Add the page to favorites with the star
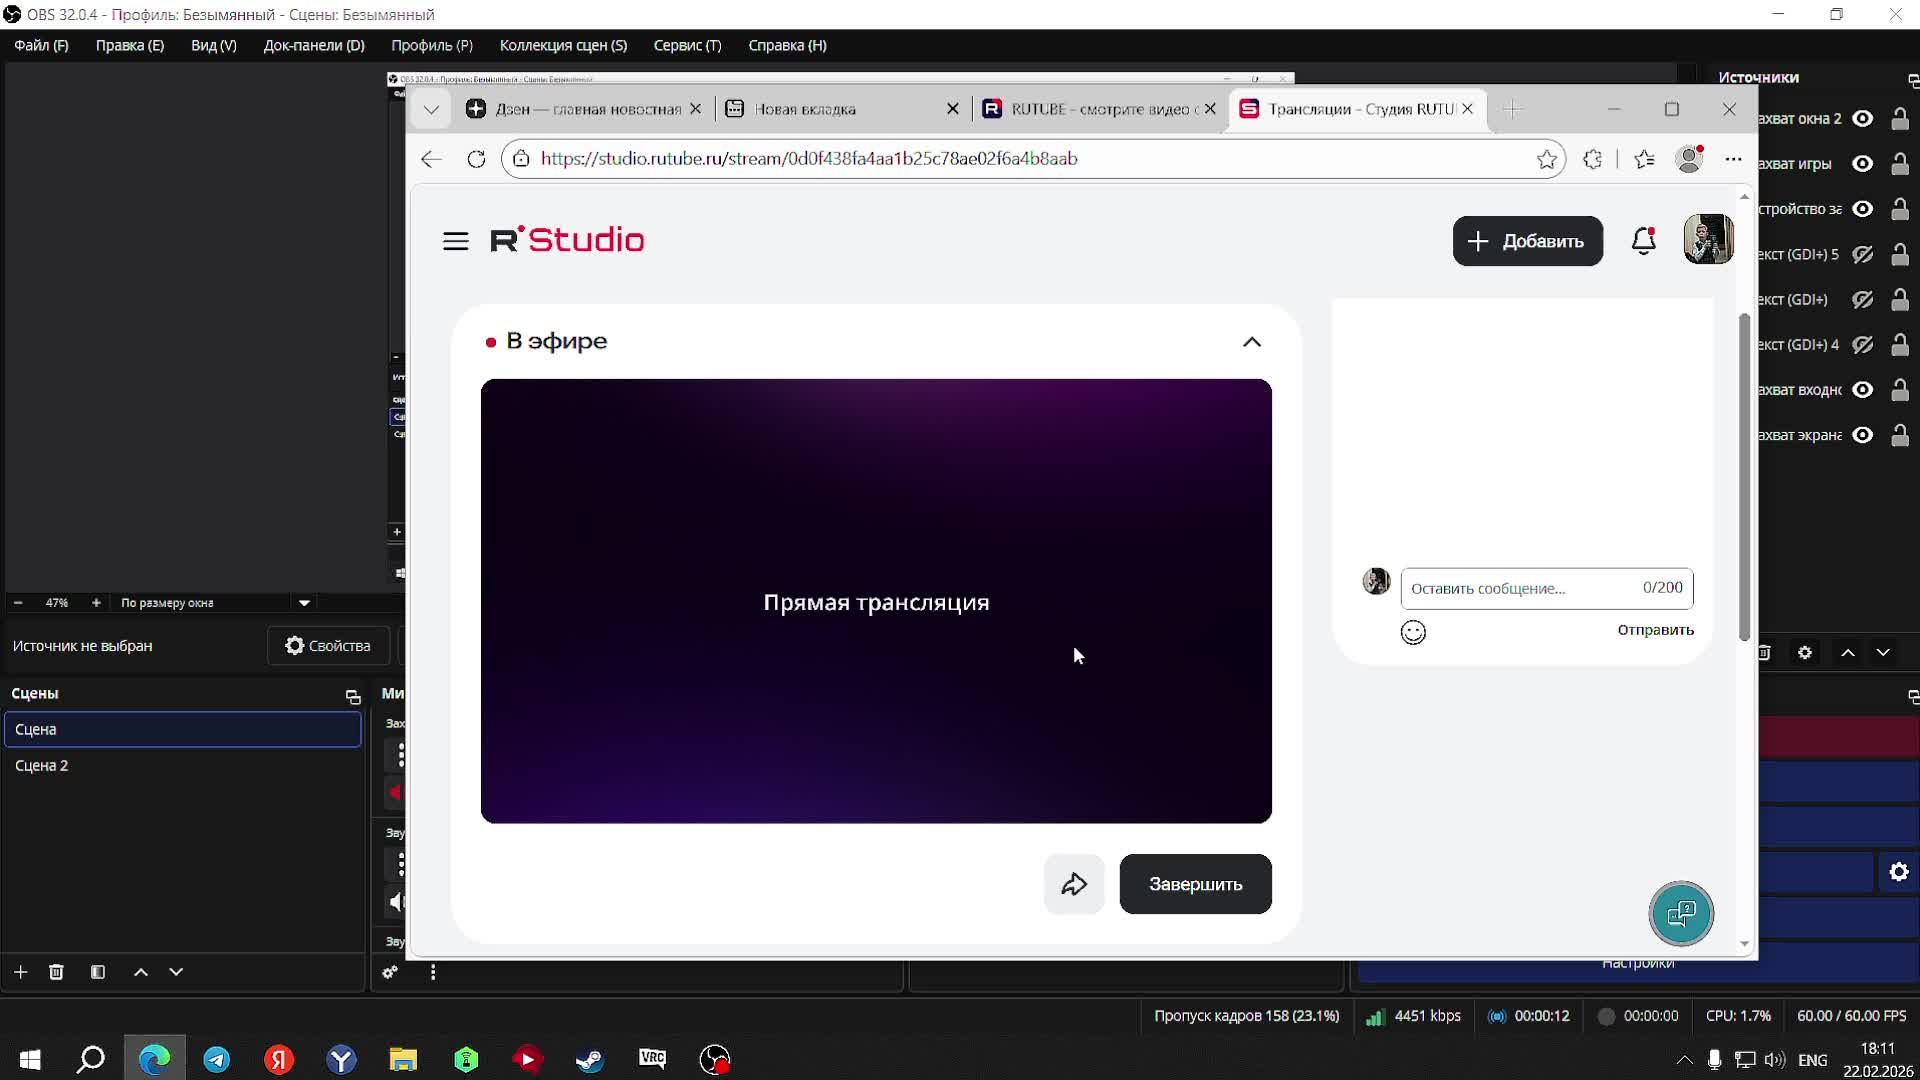Viewport: 1920px width, 1080px height. [1546, 159]
